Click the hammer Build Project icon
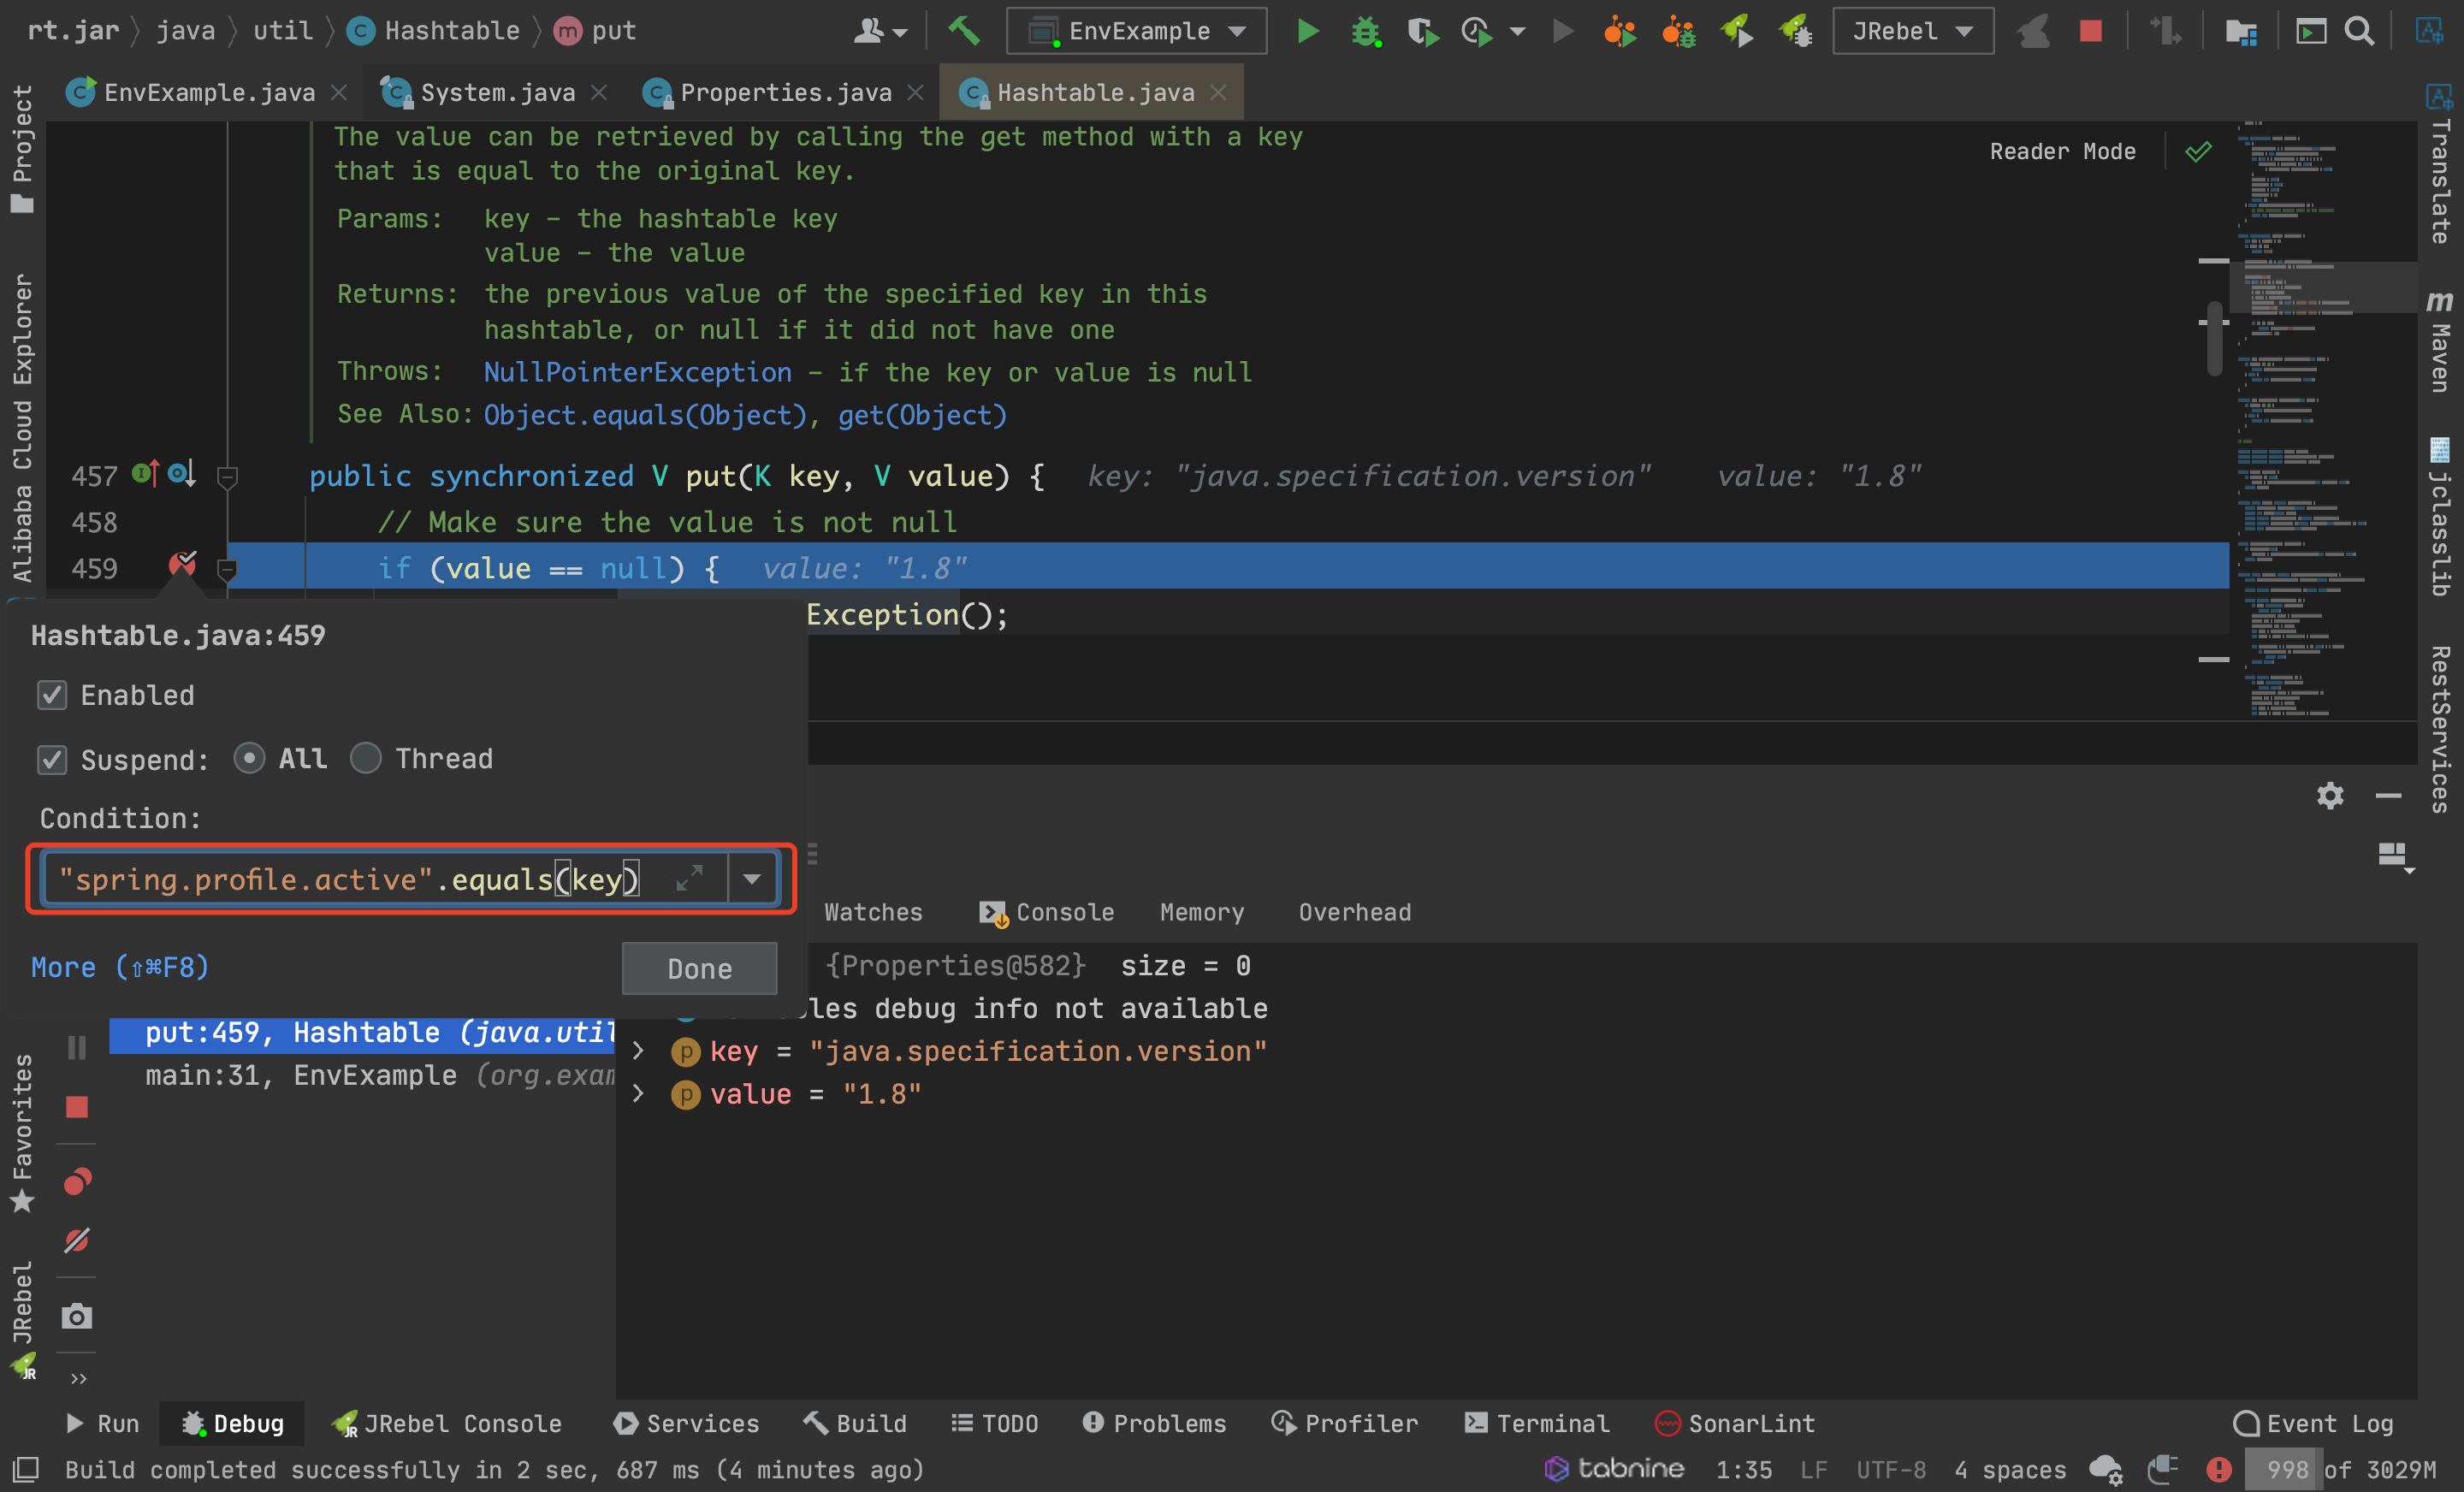This screenshot has height=1492, width=2464. (963, 31)
